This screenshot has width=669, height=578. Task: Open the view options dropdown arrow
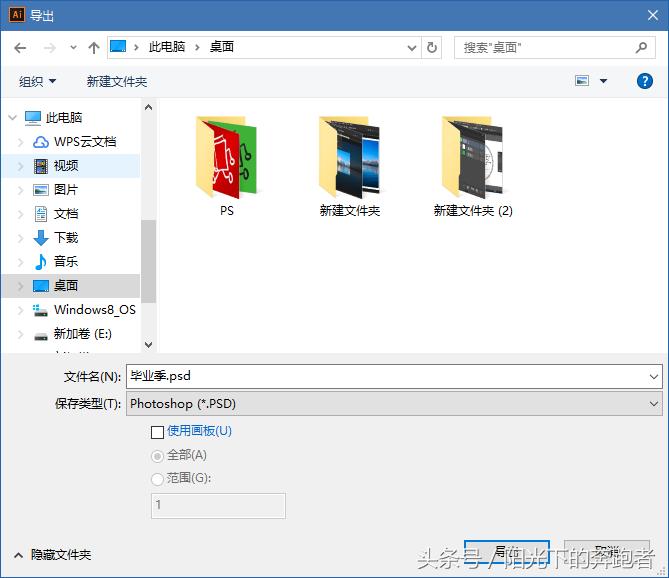click(x=603, y=81)
